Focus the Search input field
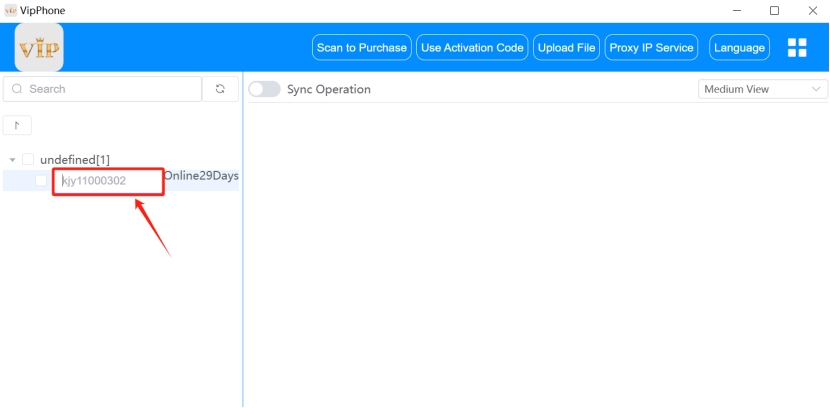This screenshot has height=408, width=830. click(102, 89)
